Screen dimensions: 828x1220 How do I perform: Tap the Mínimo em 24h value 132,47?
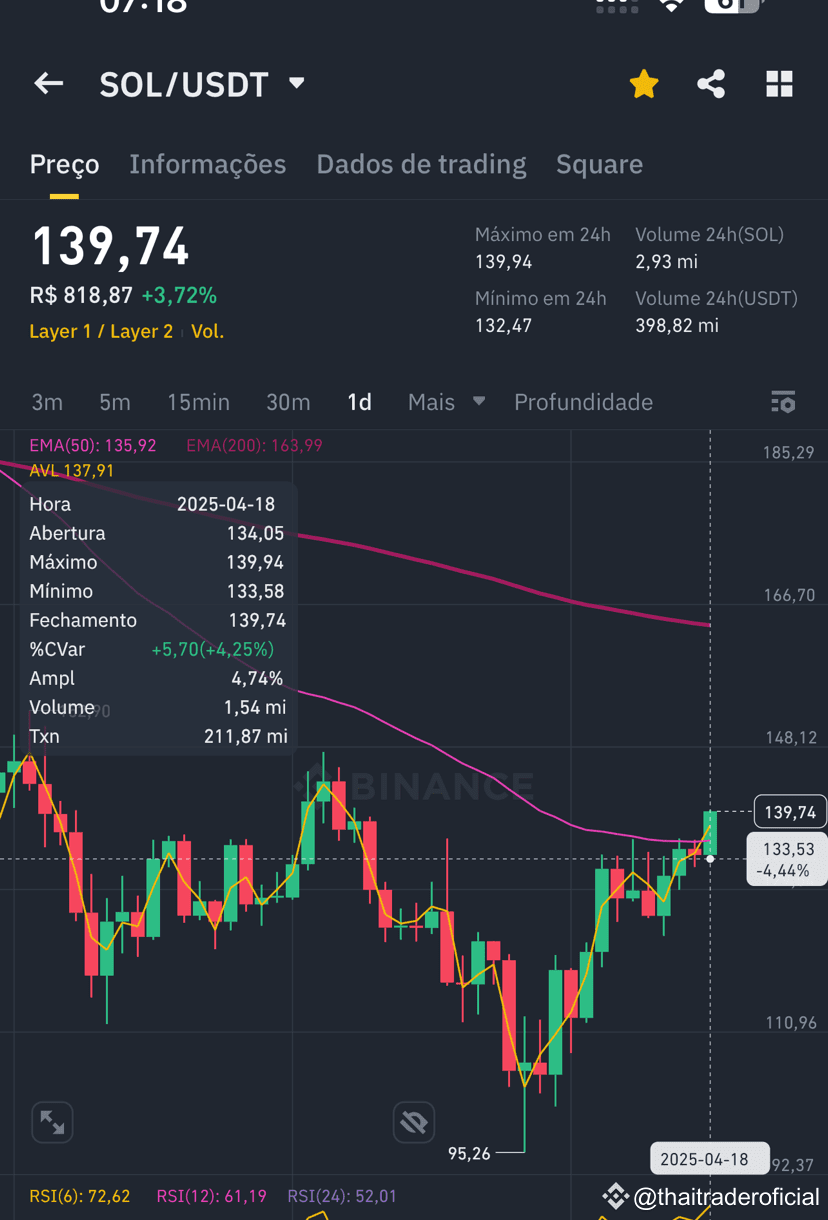coord(504,325)
